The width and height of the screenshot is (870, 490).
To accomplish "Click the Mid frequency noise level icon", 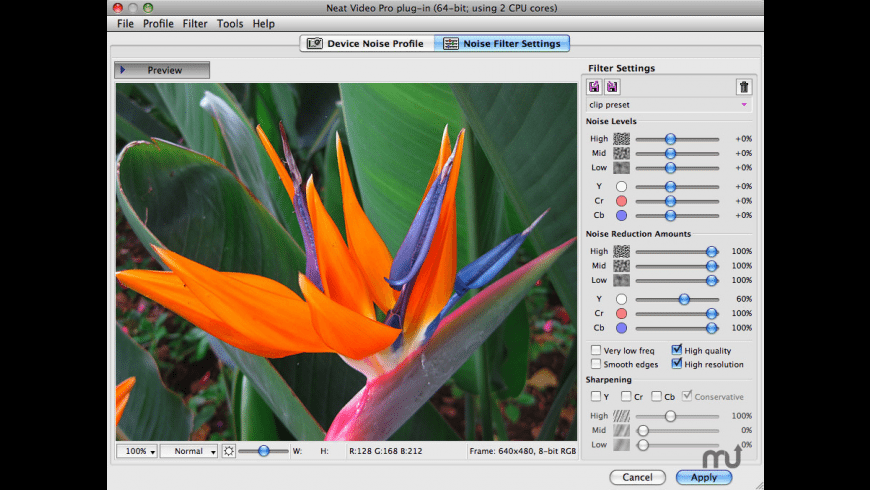I will click(x=621, y=153).
